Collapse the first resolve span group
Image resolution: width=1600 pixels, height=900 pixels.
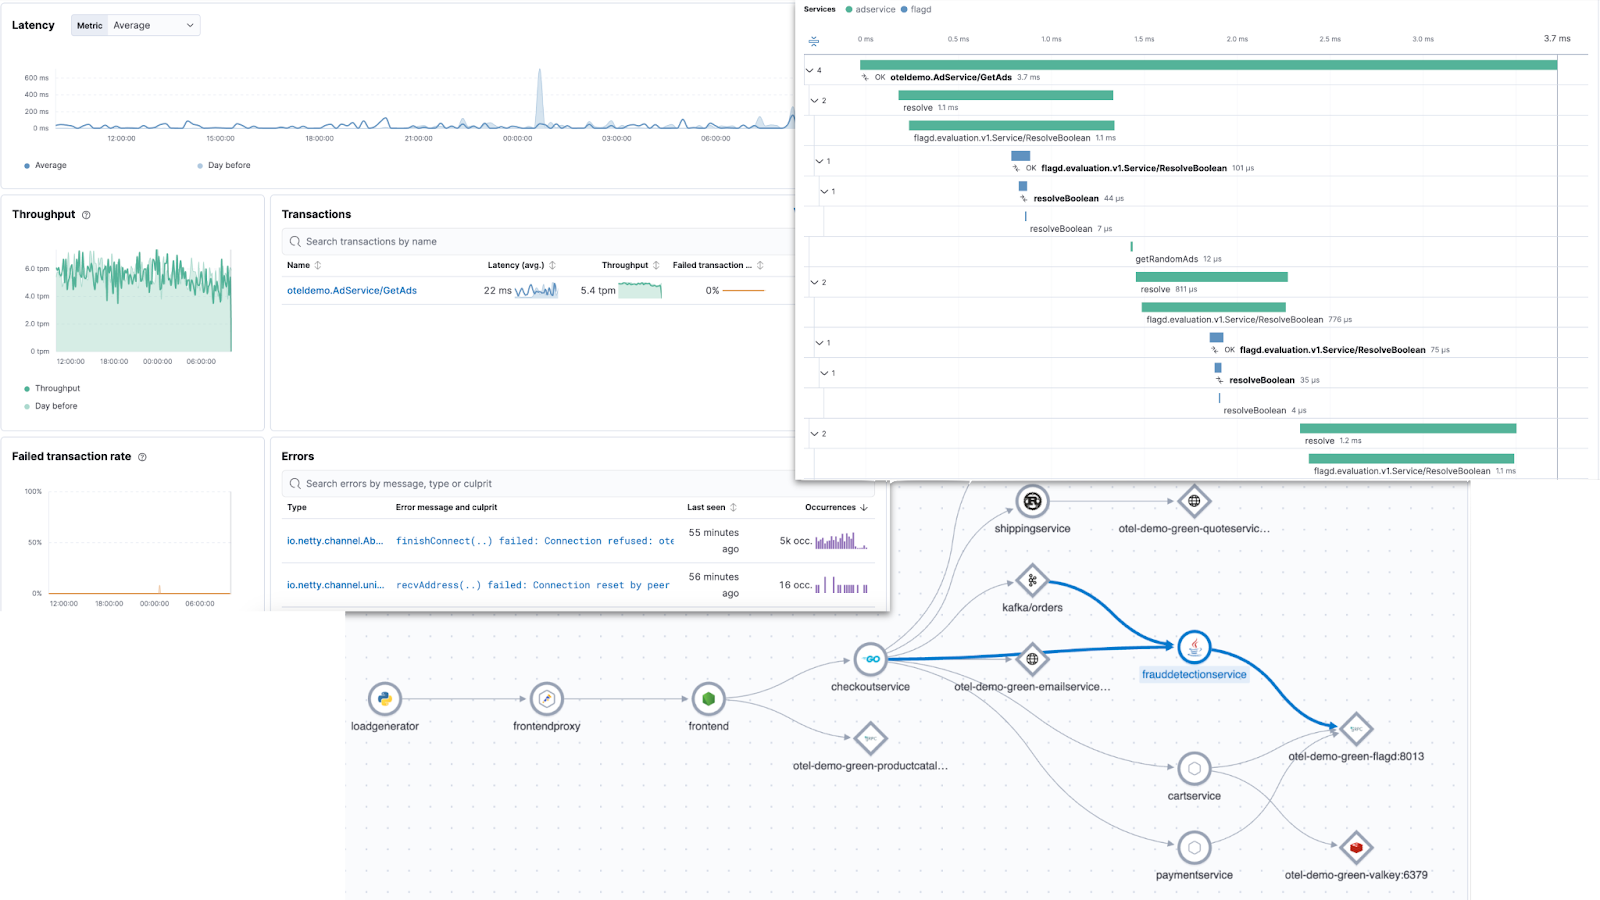click(815, 101)
